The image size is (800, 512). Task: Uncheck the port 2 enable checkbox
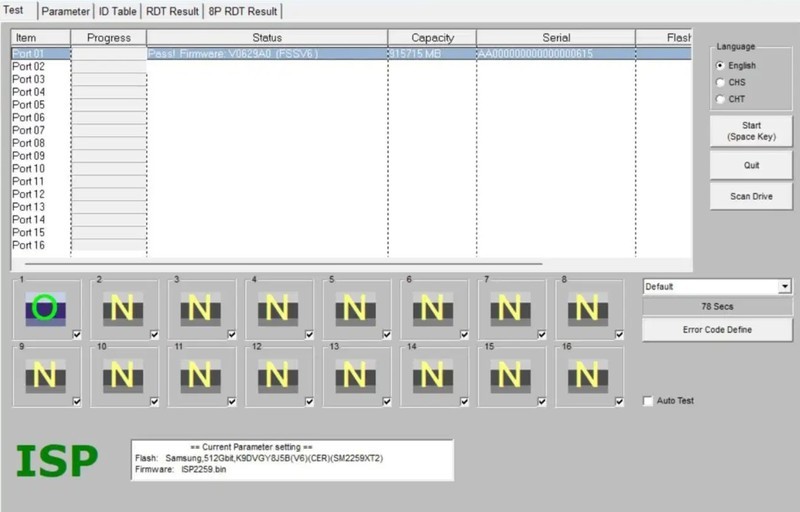(155, 335)
